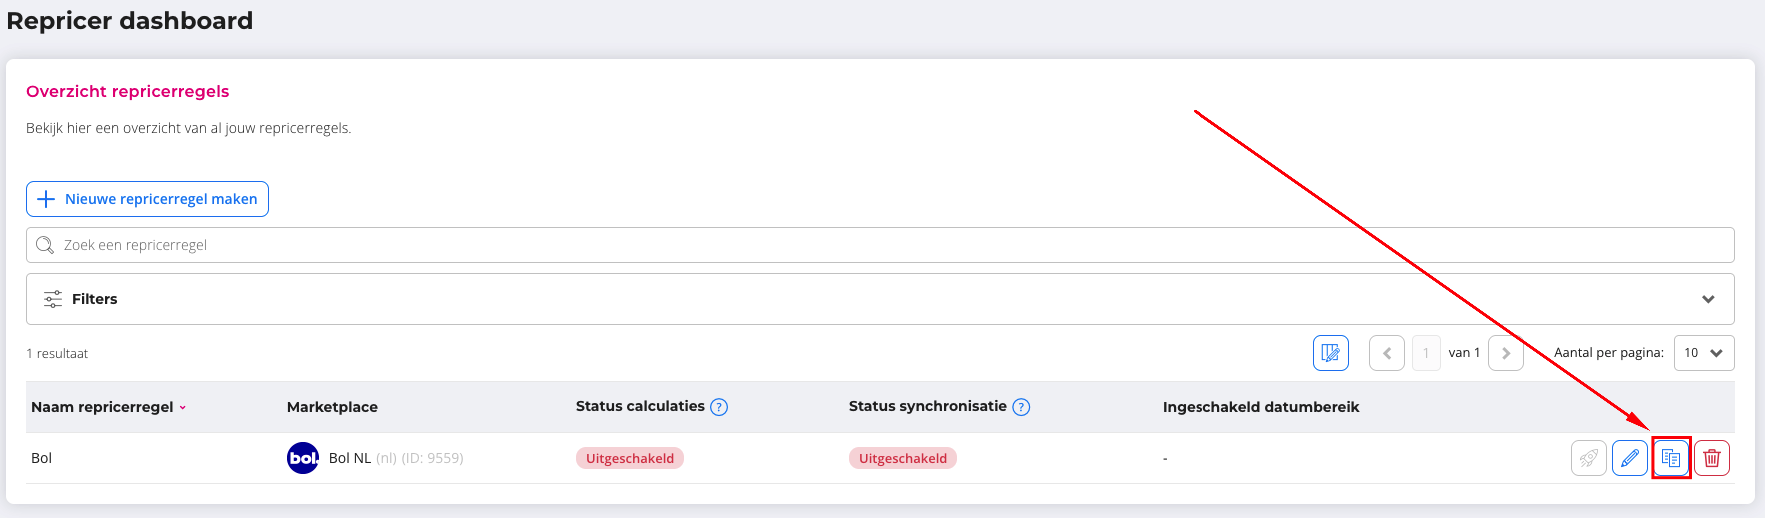Image resolution: width=1765 pixels, height=518 pixels.
Task: Click the bulk edit icon above table
Action: [x=1330, y=353]
